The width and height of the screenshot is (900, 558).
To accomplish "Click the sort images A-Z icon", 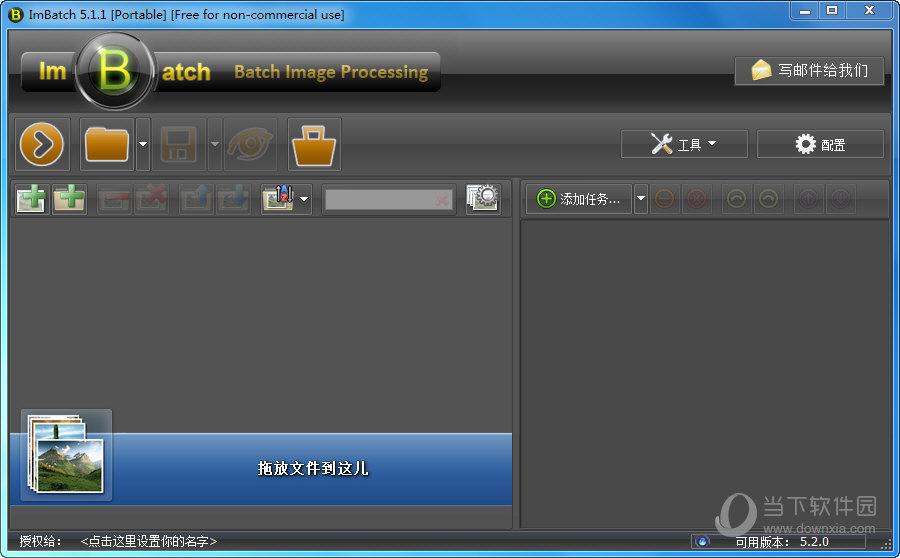I will pos(278,199).
